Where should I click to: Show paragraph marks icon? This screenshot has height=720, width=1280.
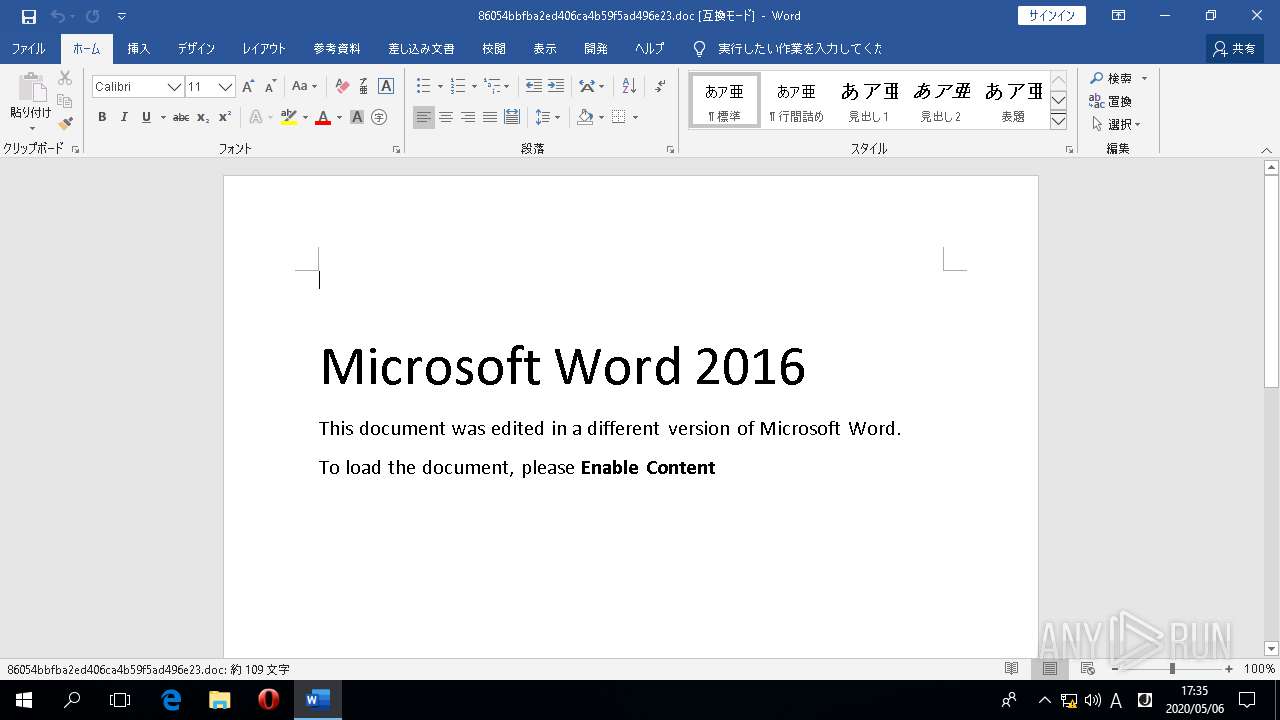pos(660,87)
